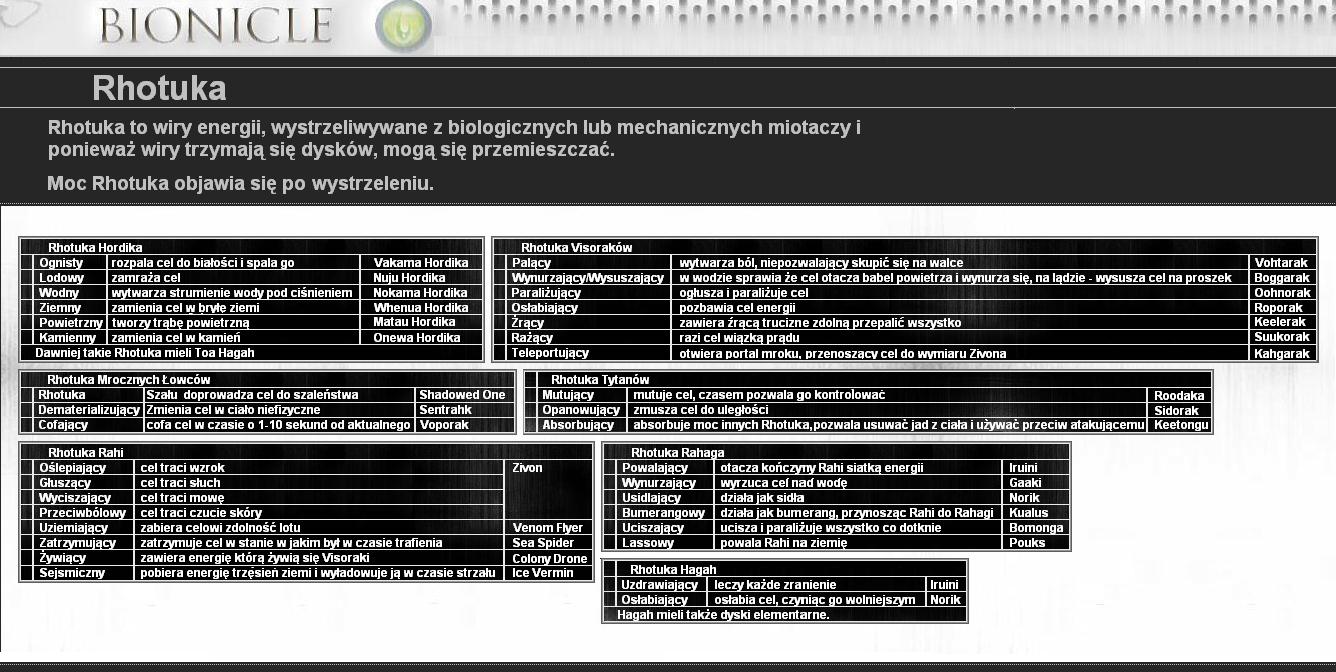Click the Sejsmiczny cell
The image size is (1336, 672).
84,573
